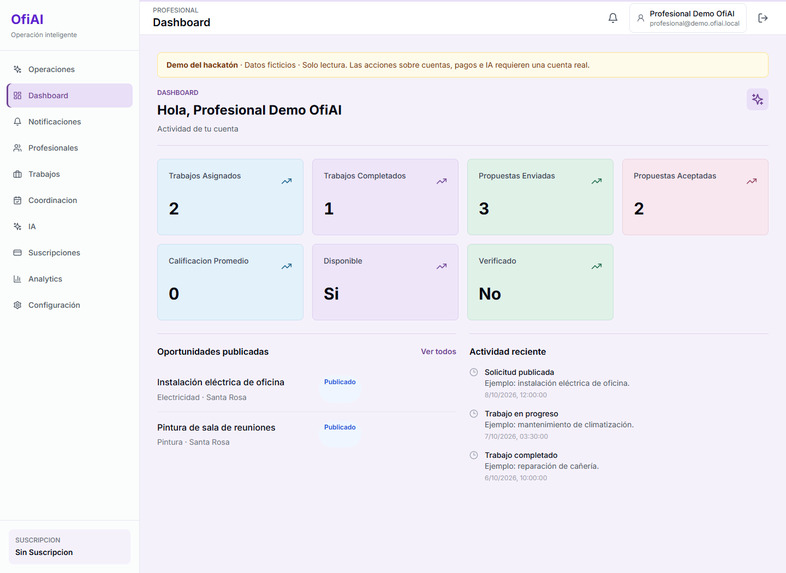Click the Profesionales people icon in sidebar
This screenshot has height=573, width=786.
[x=18, y=148]
